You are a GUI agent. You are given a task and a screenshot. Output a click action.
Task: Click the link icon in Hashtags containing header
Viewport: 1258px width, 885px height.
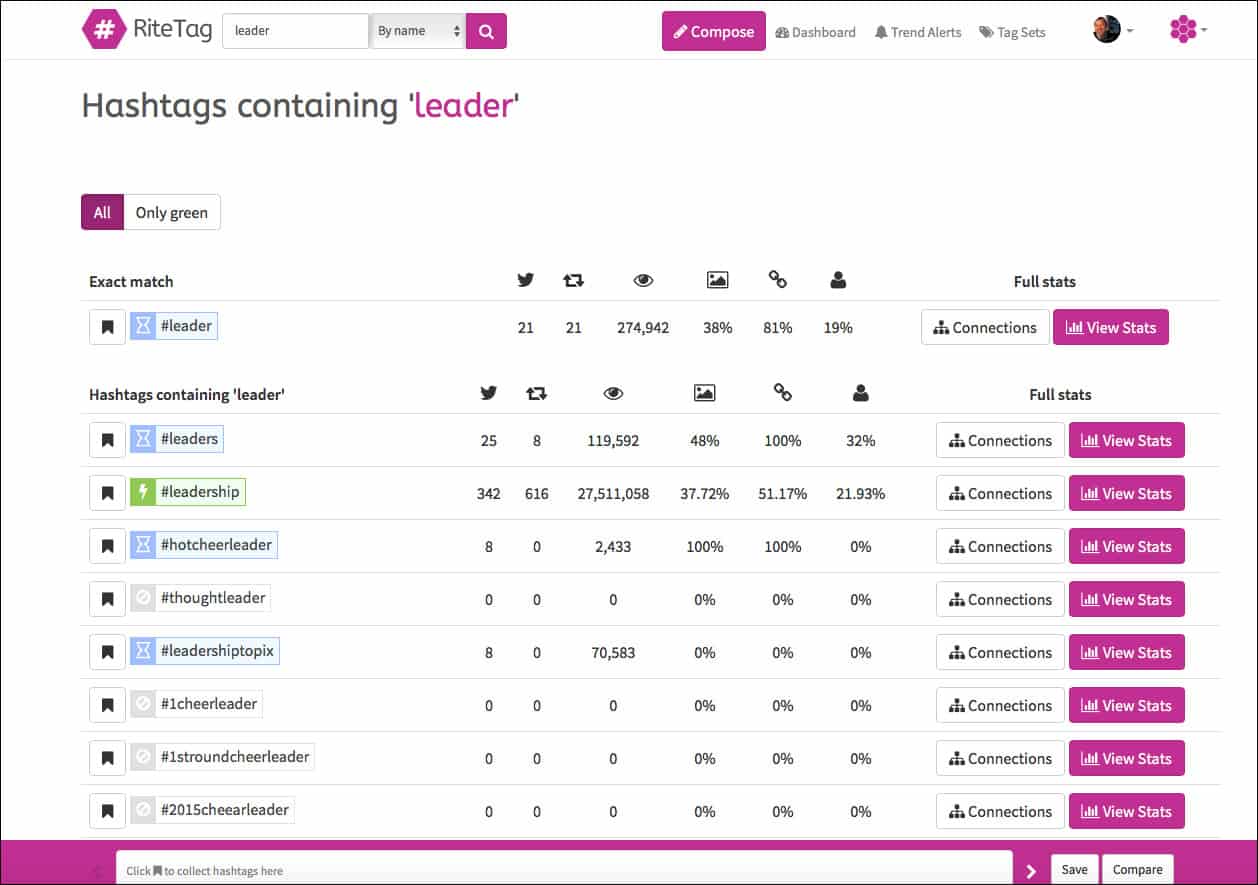783,394
